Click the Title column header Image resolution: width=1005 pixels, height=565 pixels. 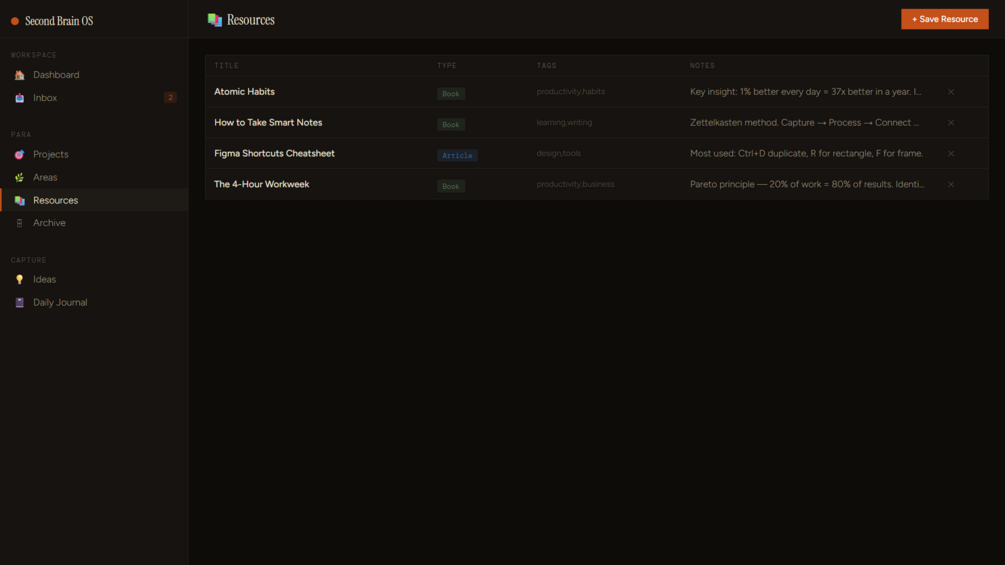226,65
